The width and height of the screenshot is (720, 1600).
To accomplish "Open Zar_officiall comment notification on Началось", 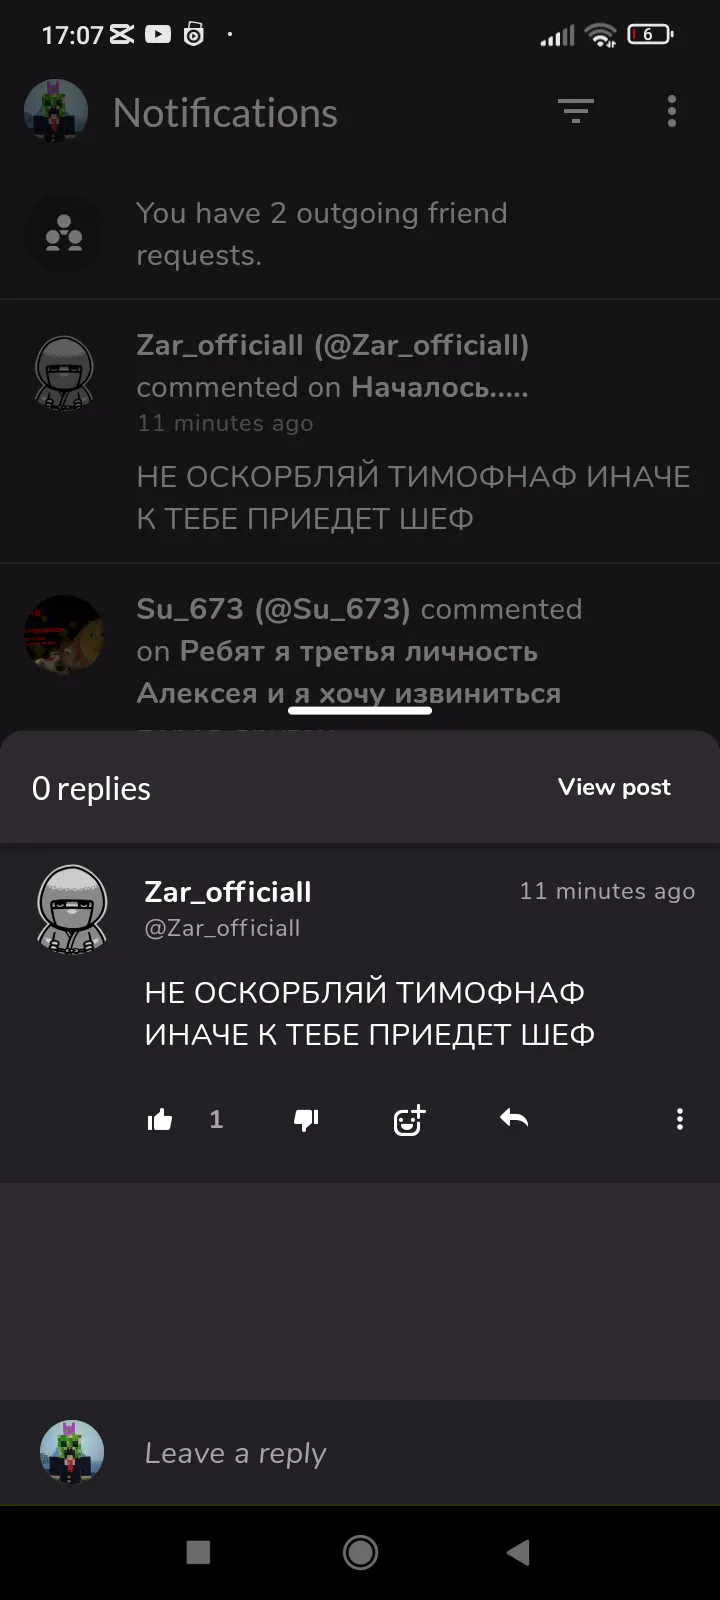I will (360, 431).
